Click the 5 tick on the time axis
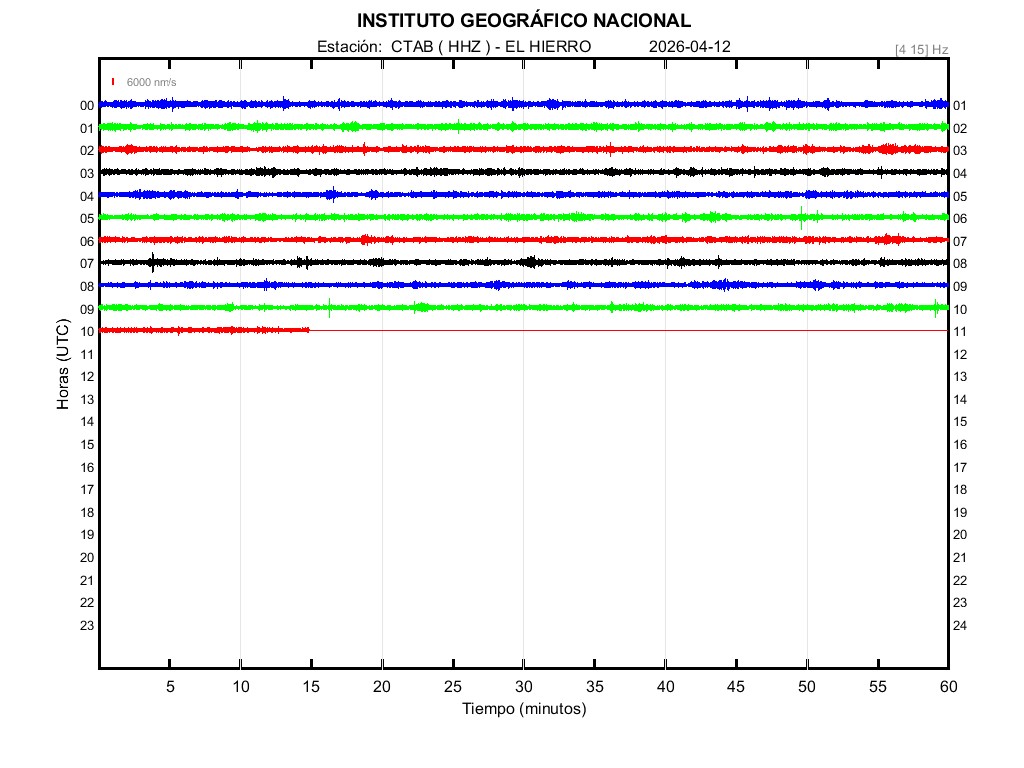This screenshot has height=768, width=1024. coord(170,686)
